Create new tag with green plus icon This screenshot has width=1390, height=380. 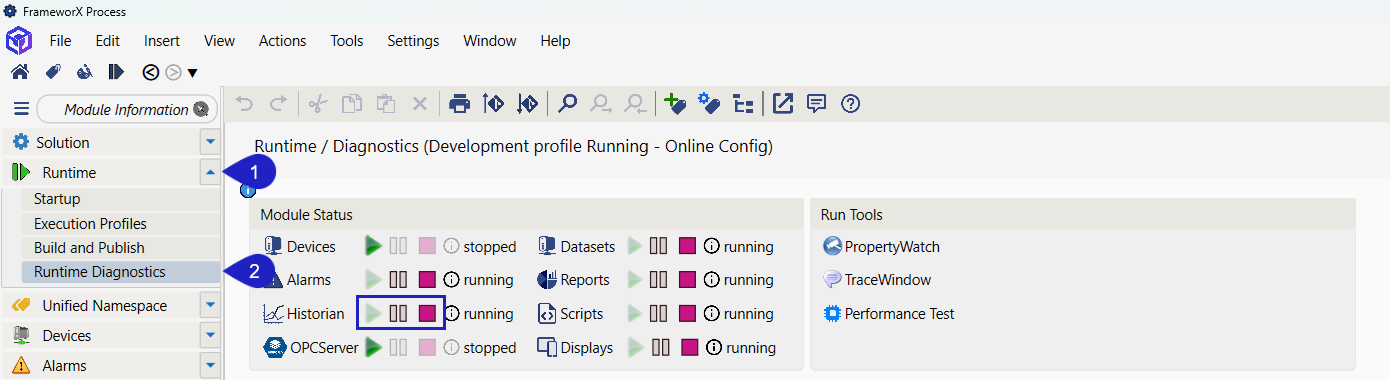click(x=674, y=103)
